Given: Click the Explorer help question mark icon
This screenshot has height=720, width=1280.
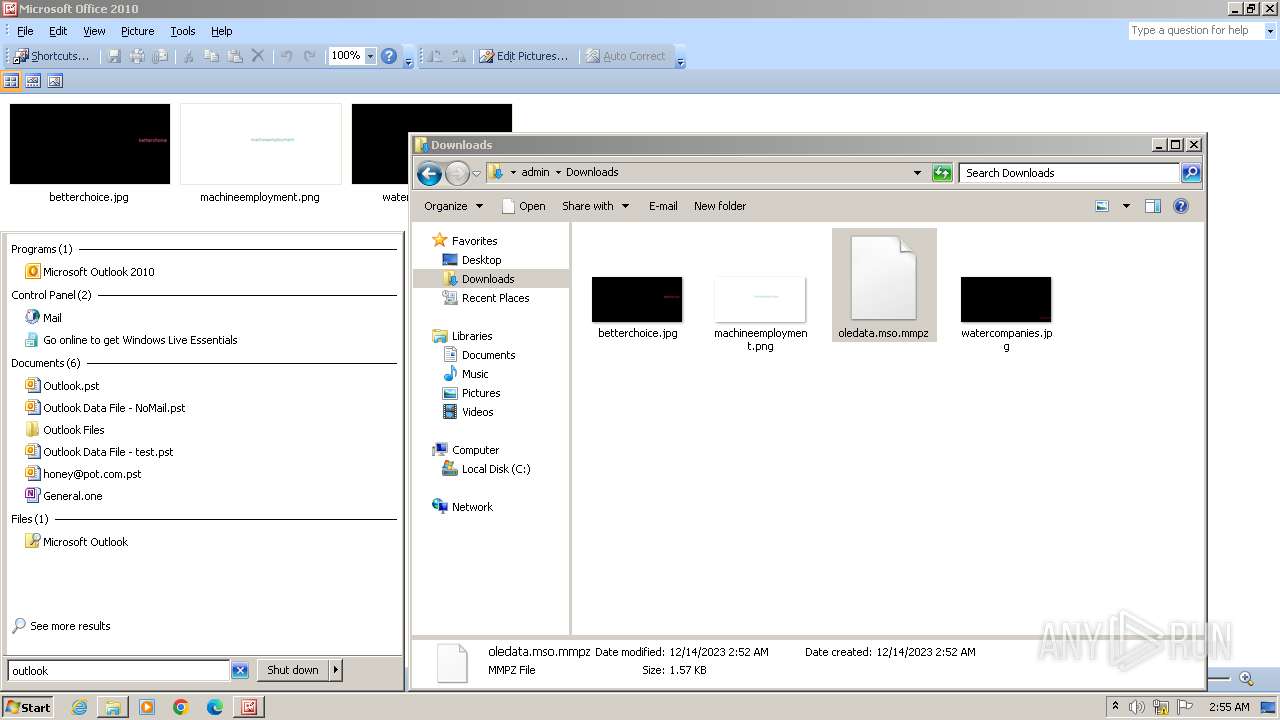Looking at the screenshot, I should pyautogui.click(x=1181, y=206).
